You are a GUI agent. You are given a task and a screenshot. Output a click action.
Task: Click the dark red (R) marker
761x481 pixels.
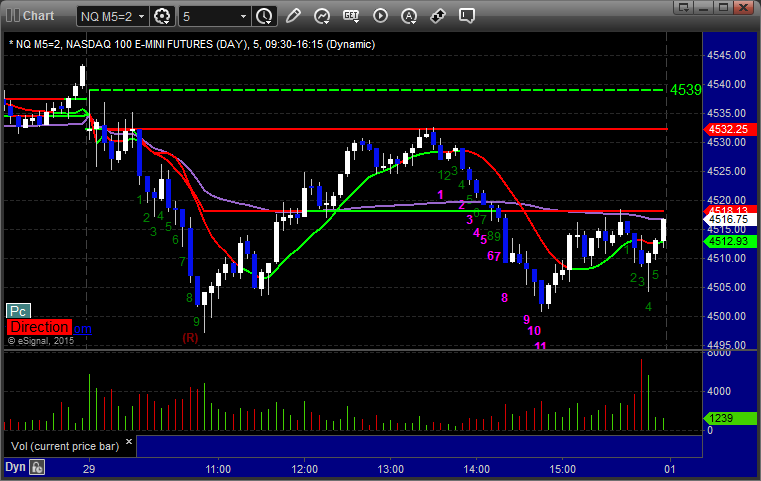click(x=190, y=337)
